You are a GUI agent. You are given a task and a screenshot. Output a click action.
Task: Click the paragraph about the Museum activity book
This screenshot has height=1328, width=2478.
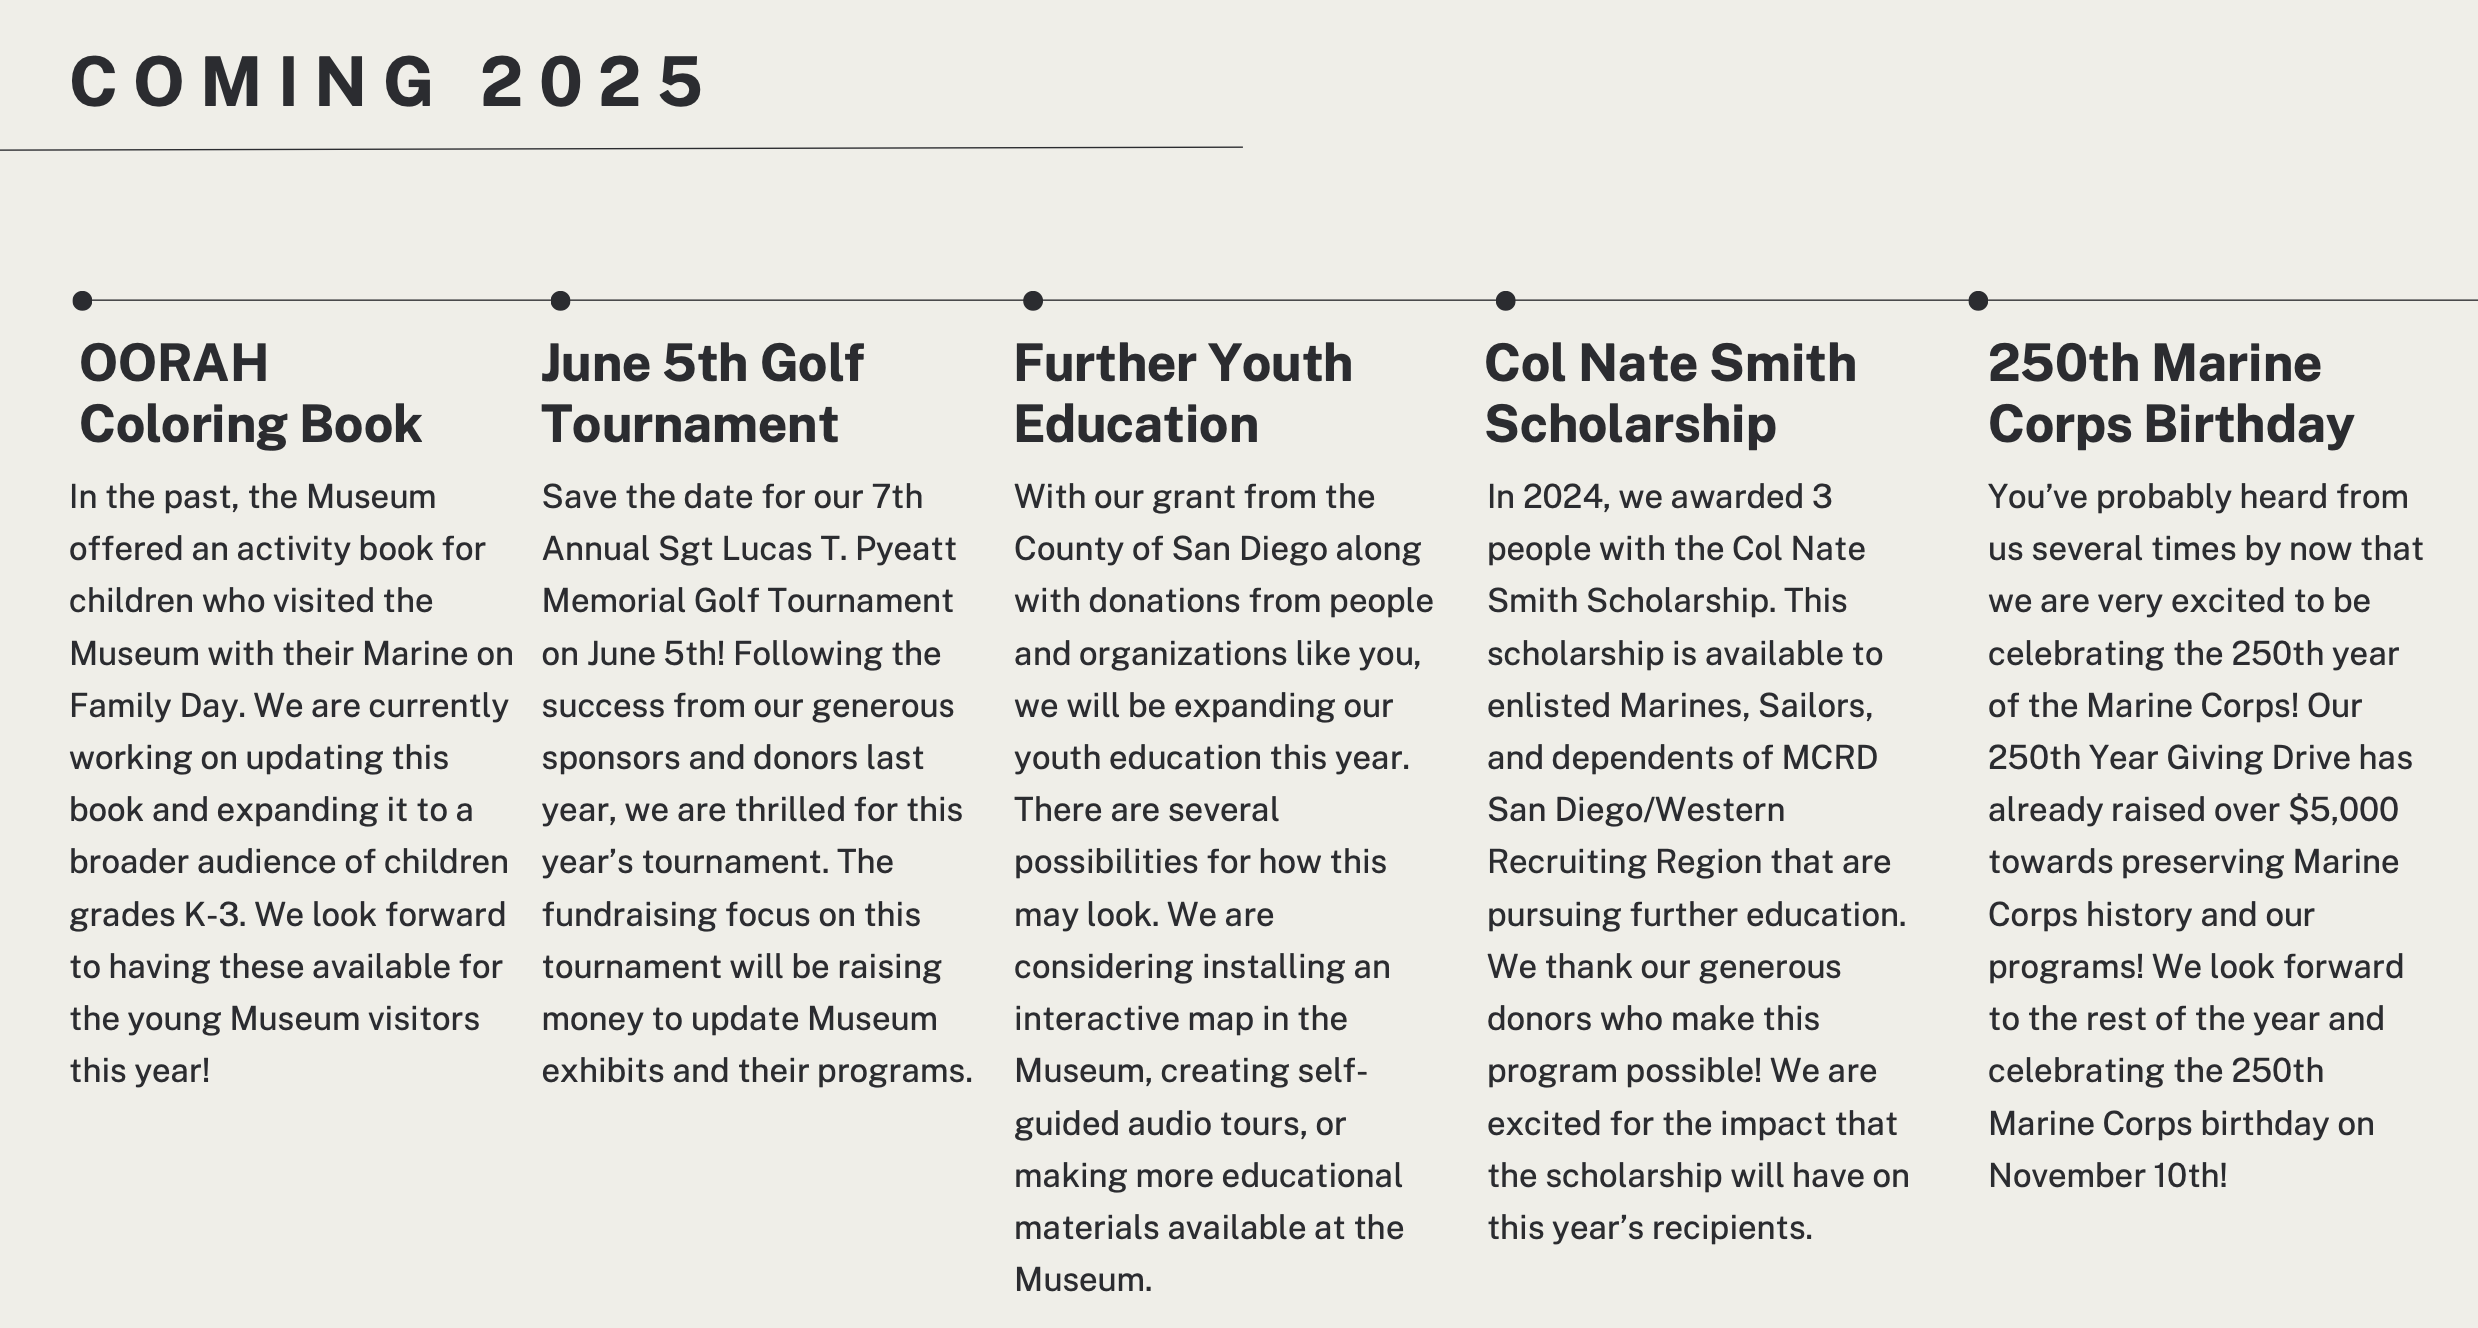(x=288, y=783)
